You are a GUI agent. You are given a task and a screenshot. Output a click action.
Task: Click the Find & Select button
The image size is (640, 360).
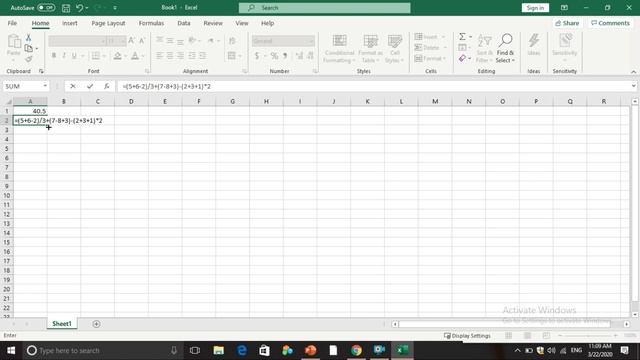(x=505, y=48)
